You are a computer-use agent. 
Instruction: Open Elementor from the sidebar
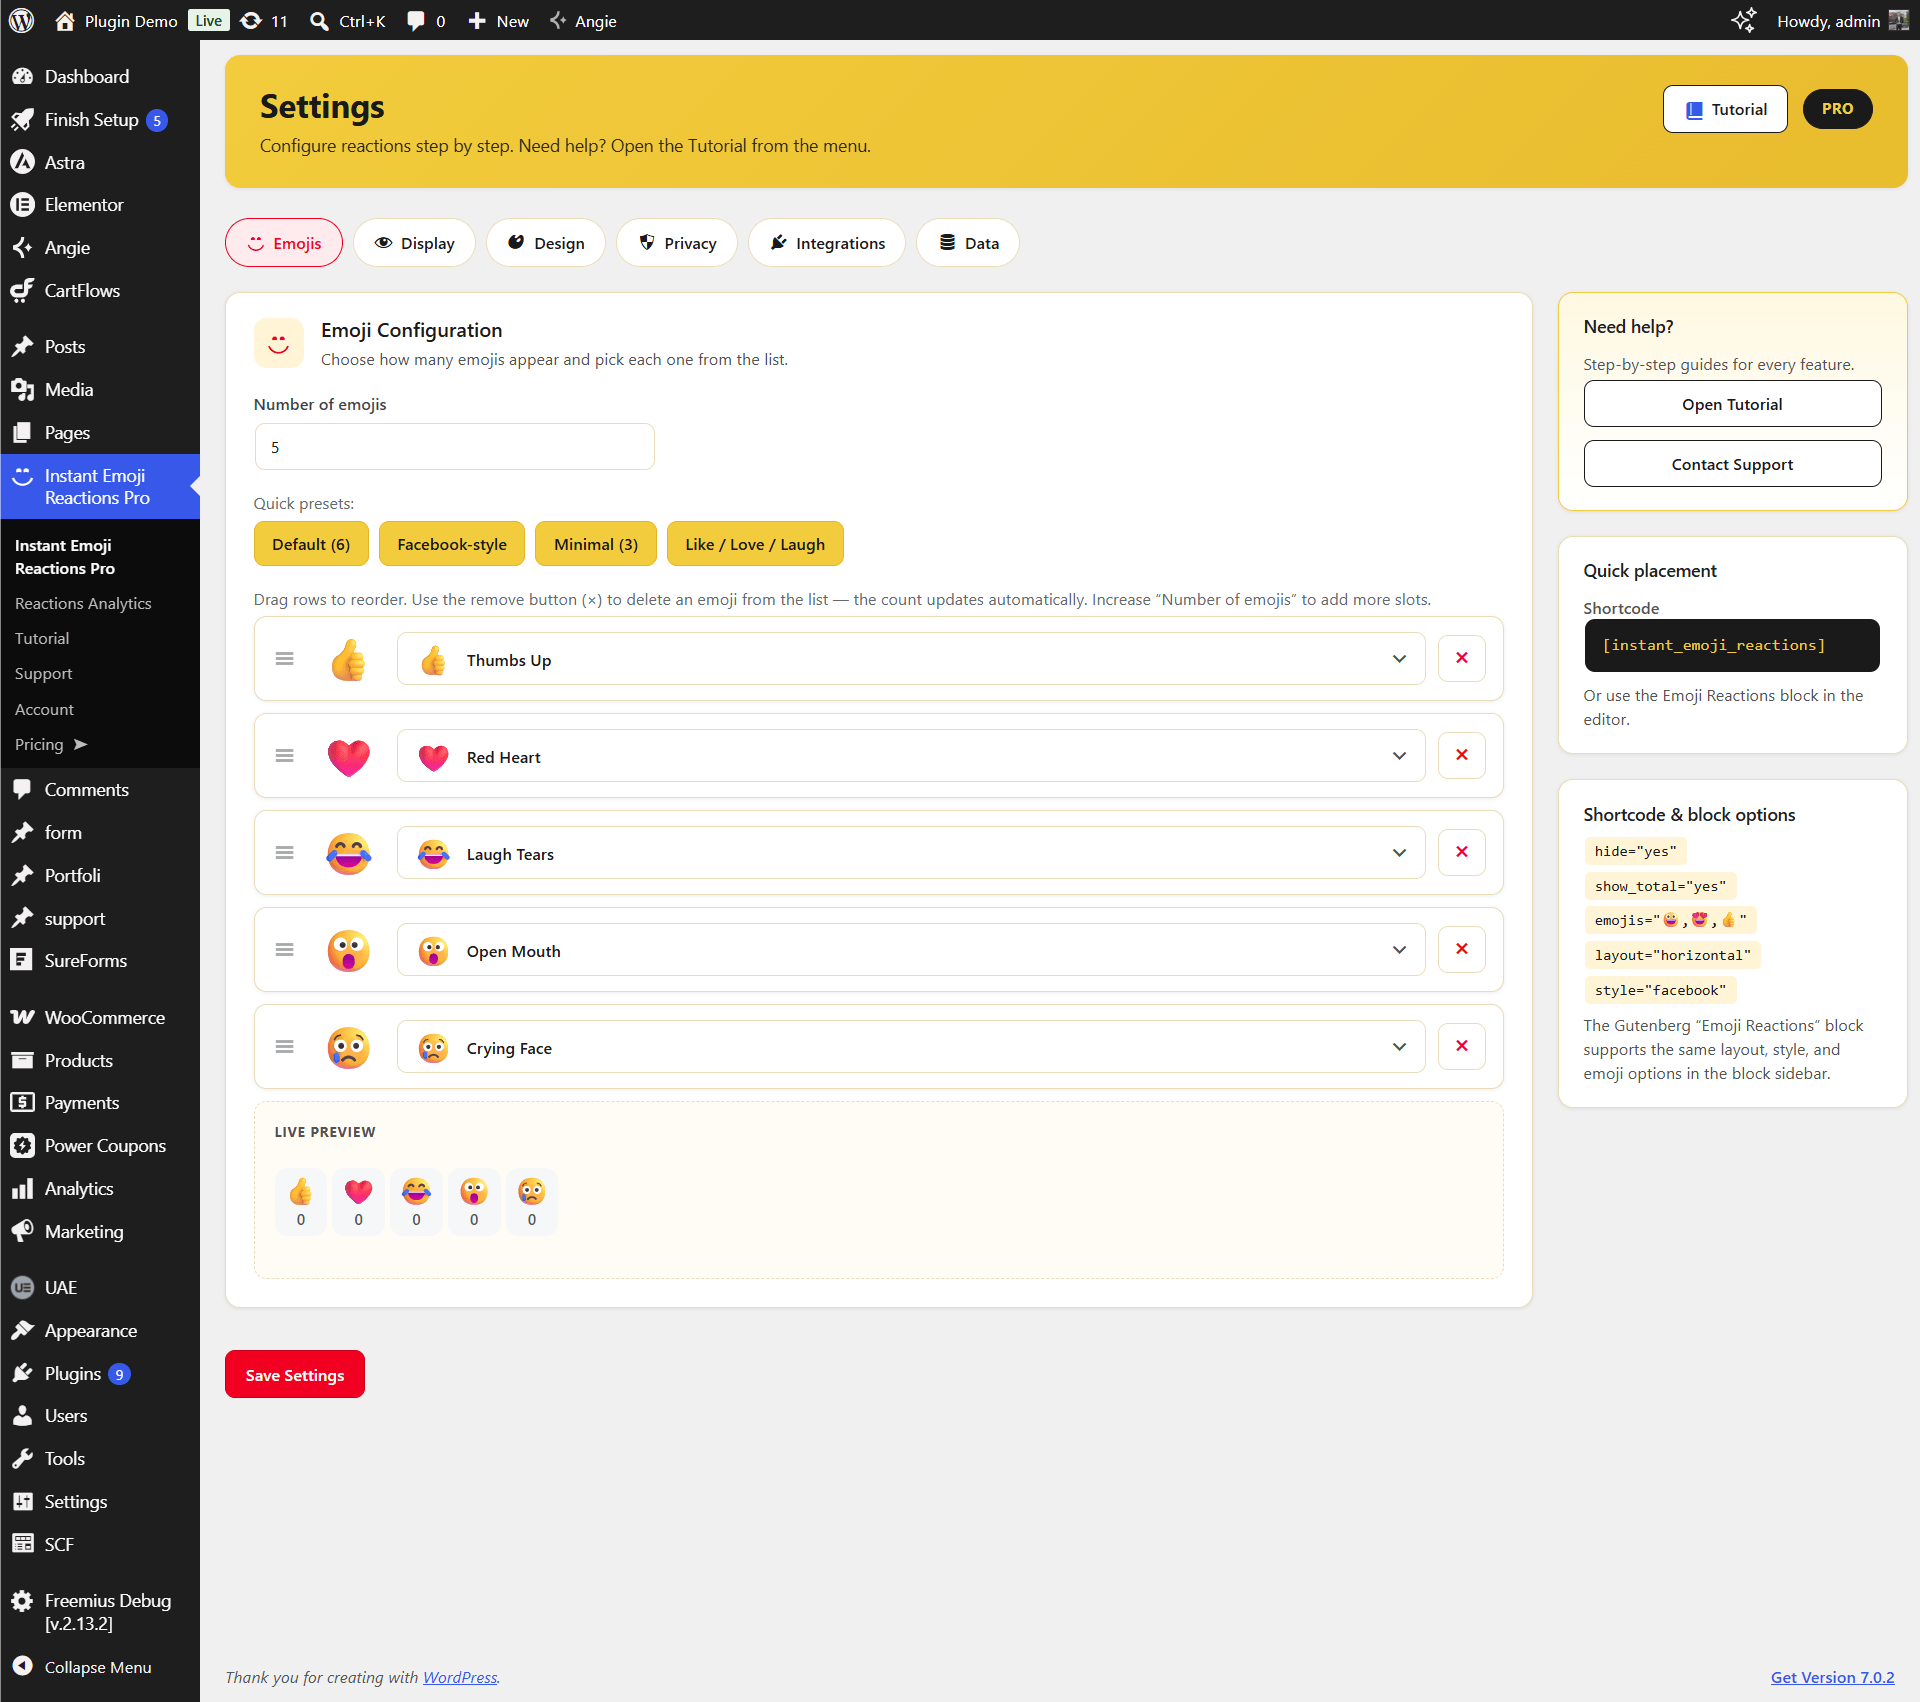coord(100,204)
